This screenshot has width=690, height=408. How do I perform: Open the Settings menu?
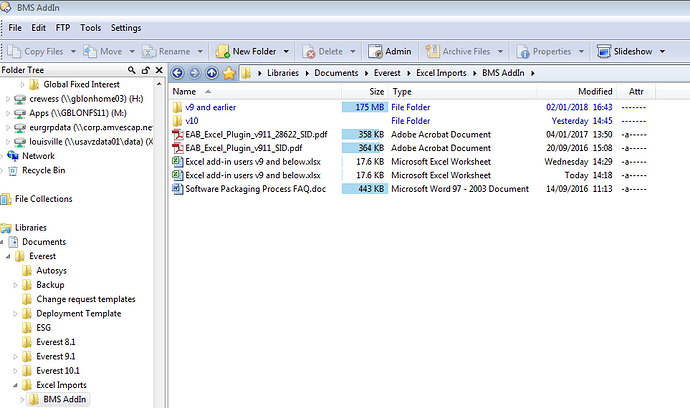[x=126, y=28]
